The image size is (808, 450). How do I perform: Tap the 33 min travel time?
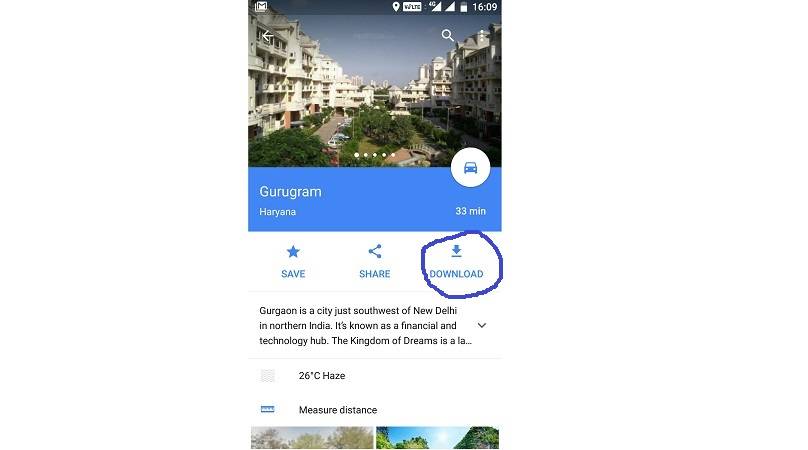470,211
